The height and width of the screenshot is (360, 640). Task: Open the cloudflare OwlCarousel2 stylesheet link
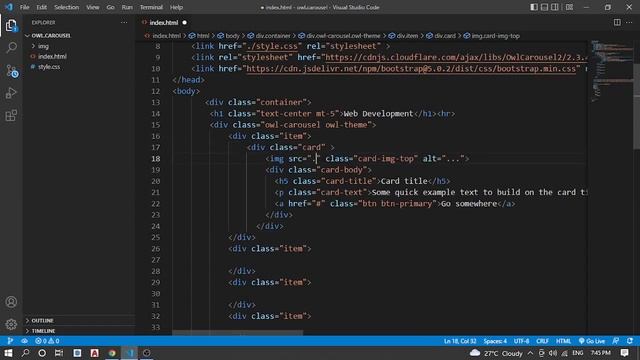coord(456,58)
